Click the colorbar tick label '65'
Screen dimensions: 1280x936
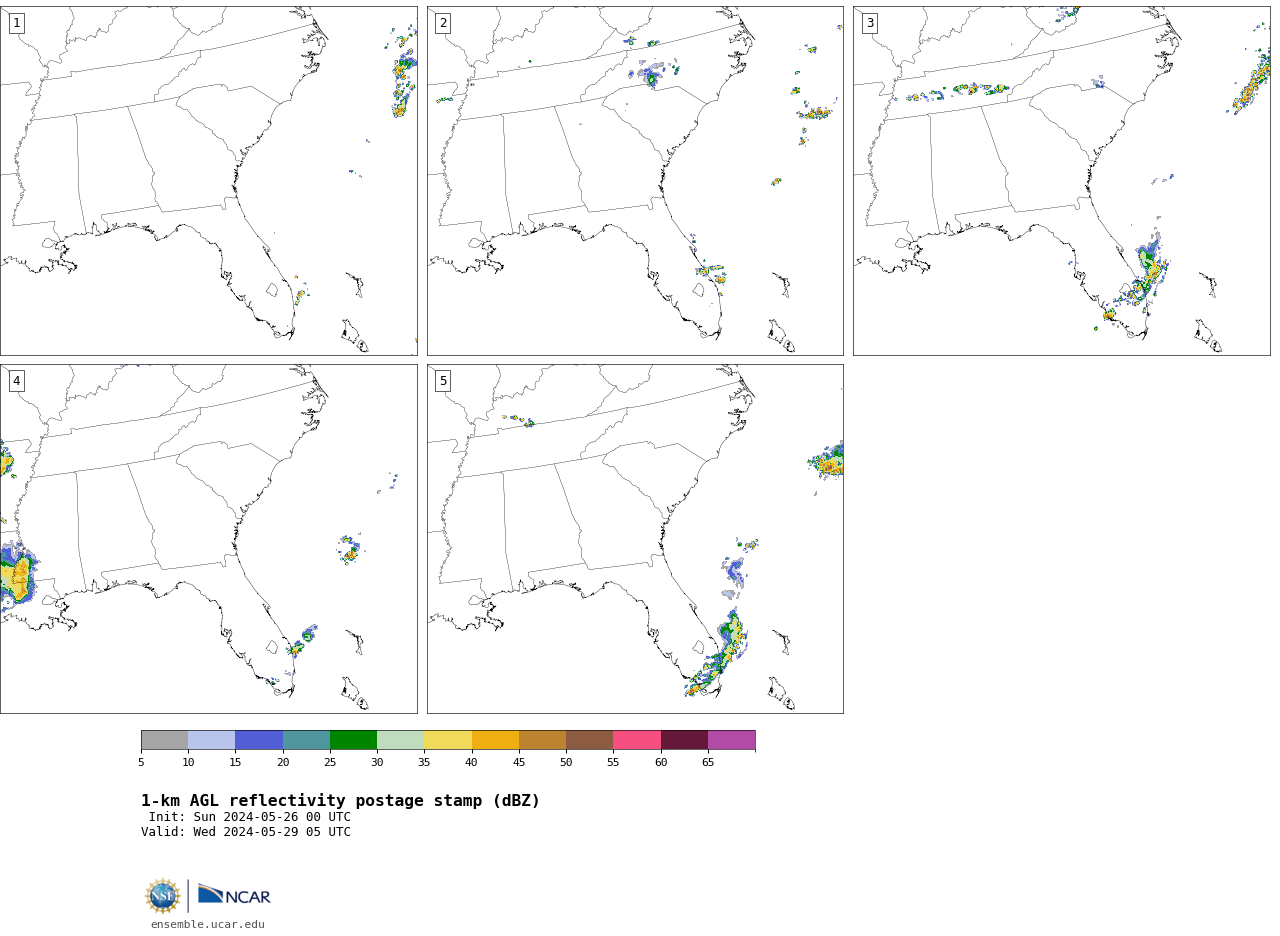click(708, 763)
